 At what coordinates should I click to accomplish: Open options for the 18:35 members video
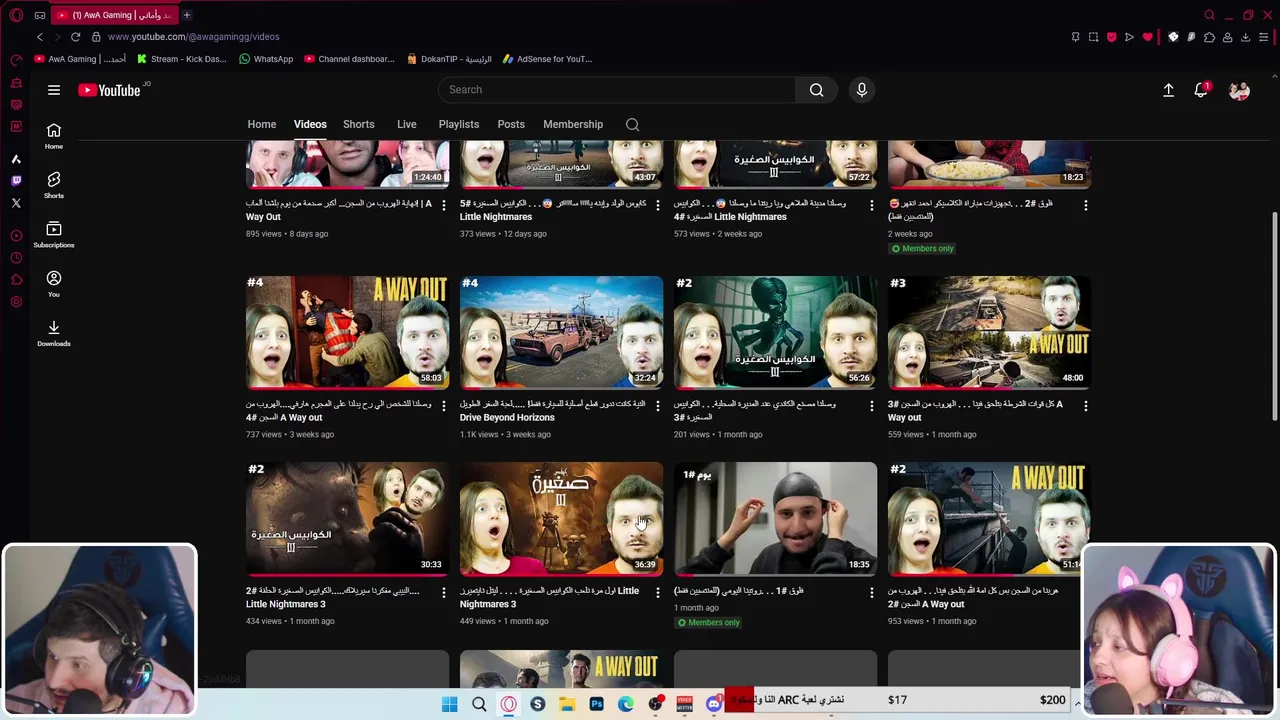[871, 592]
